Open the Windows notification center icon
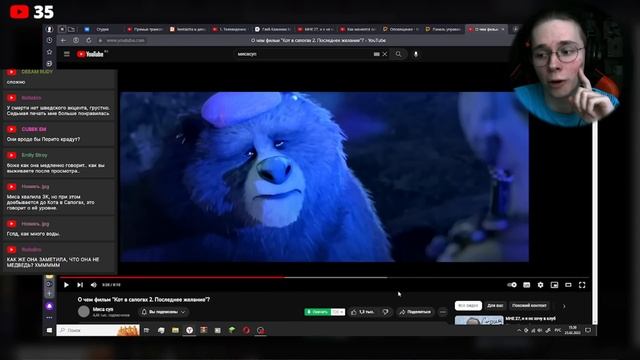640x360 pixels. [x=588, y=330]
